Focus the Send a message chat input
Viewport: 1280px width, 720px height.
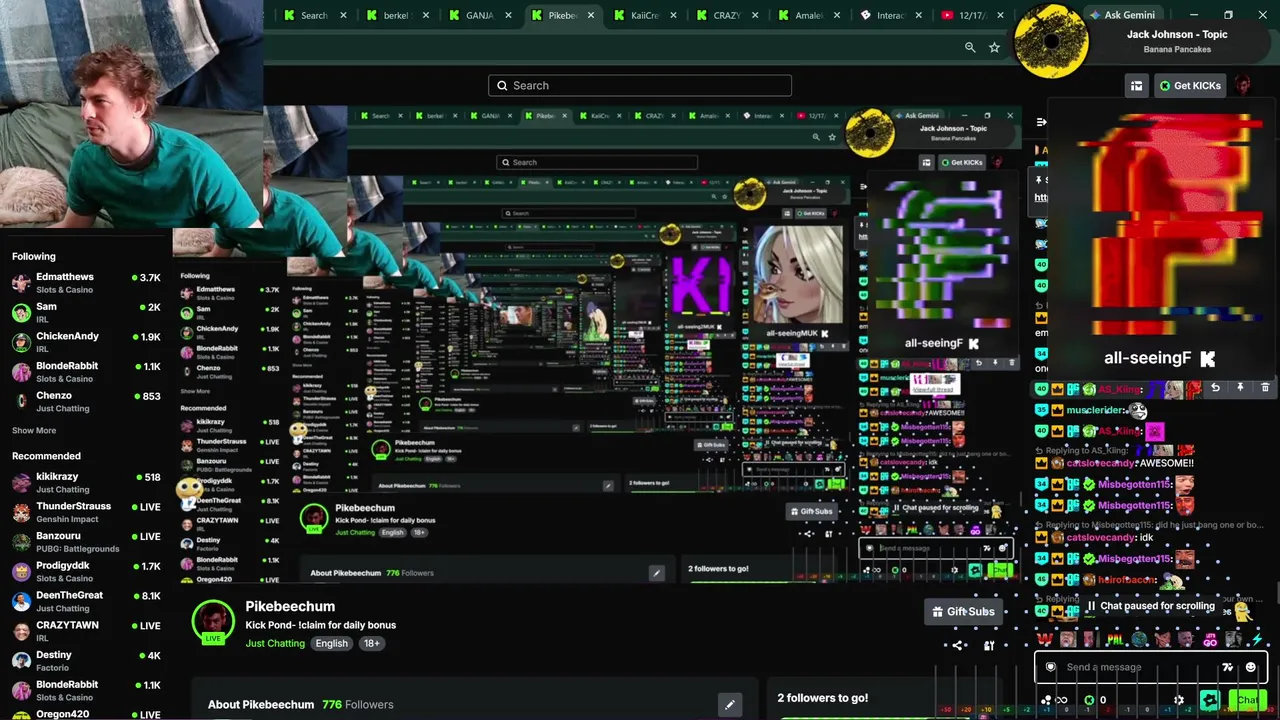pyautogui.click(x=1150, y=667)
